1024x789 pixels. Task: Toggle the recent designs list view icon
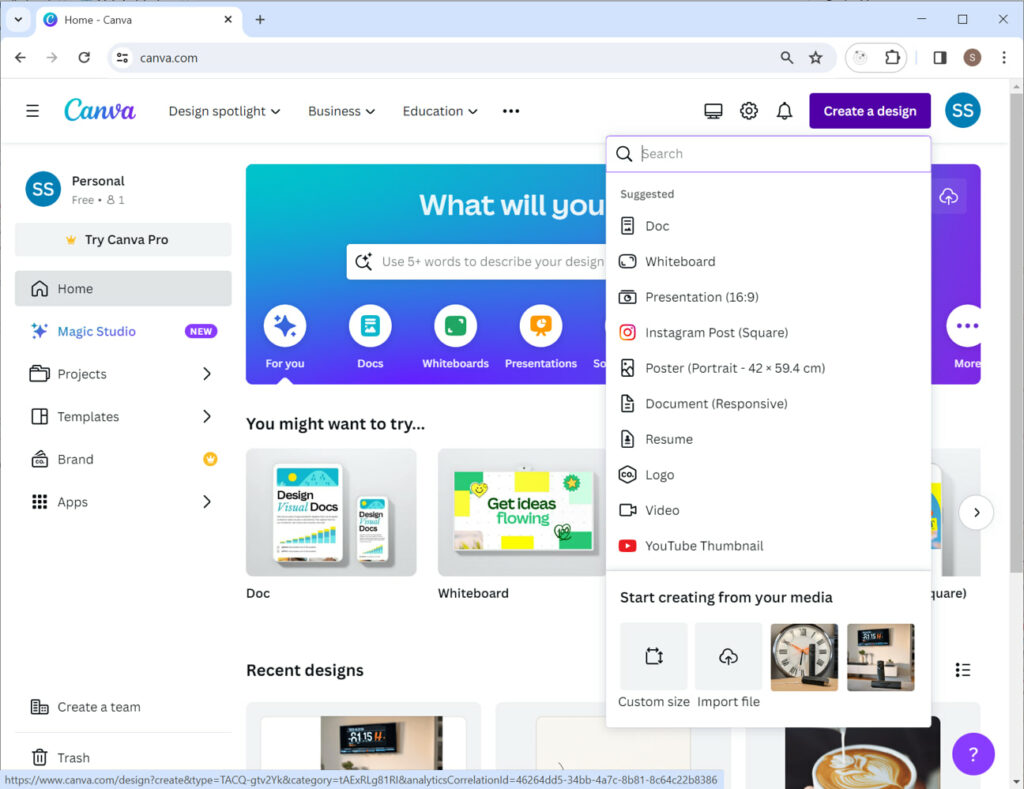(x=962, y=670)
